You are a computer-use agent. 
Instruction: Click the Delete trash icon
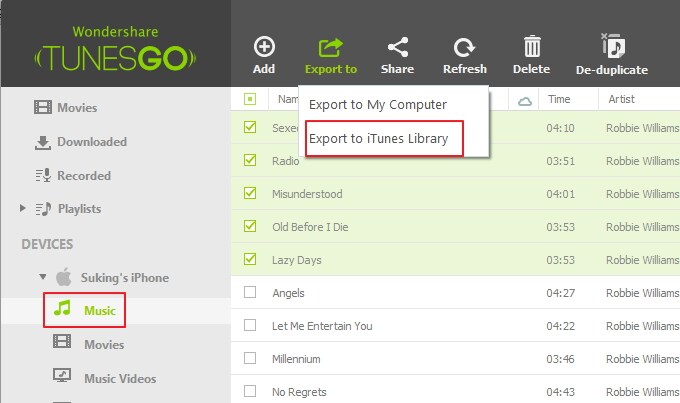tap(531, 48)
